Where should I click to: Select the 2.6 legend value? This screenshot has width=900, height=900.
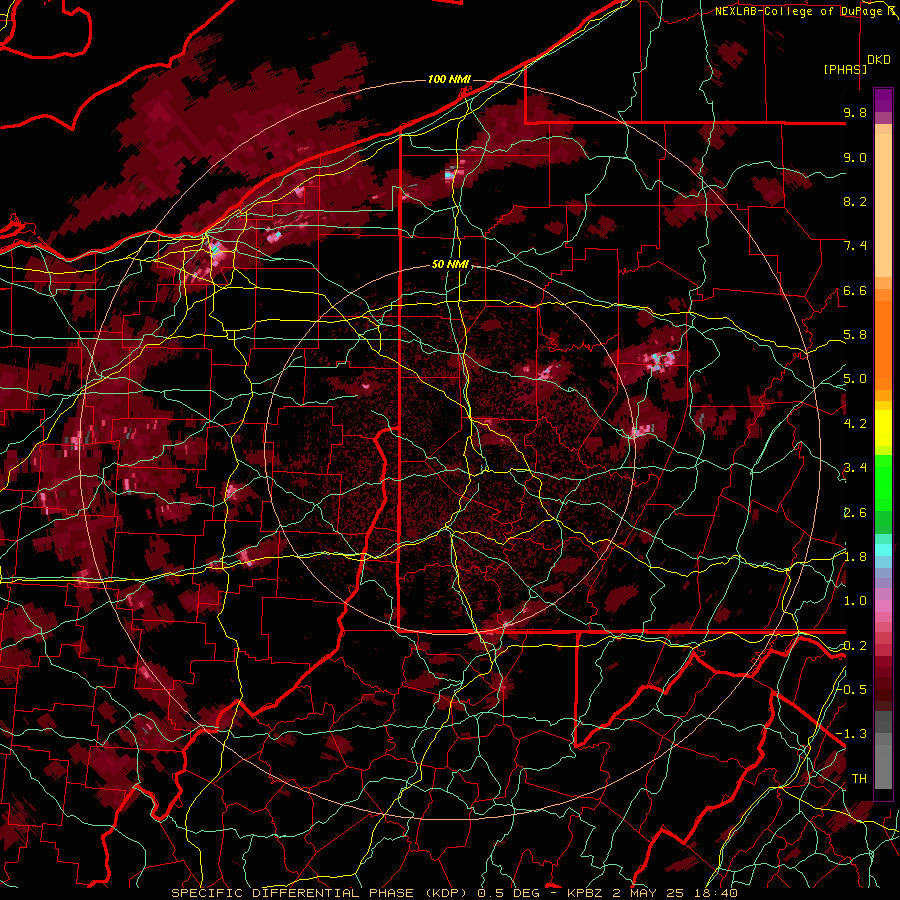click(855, 513)
